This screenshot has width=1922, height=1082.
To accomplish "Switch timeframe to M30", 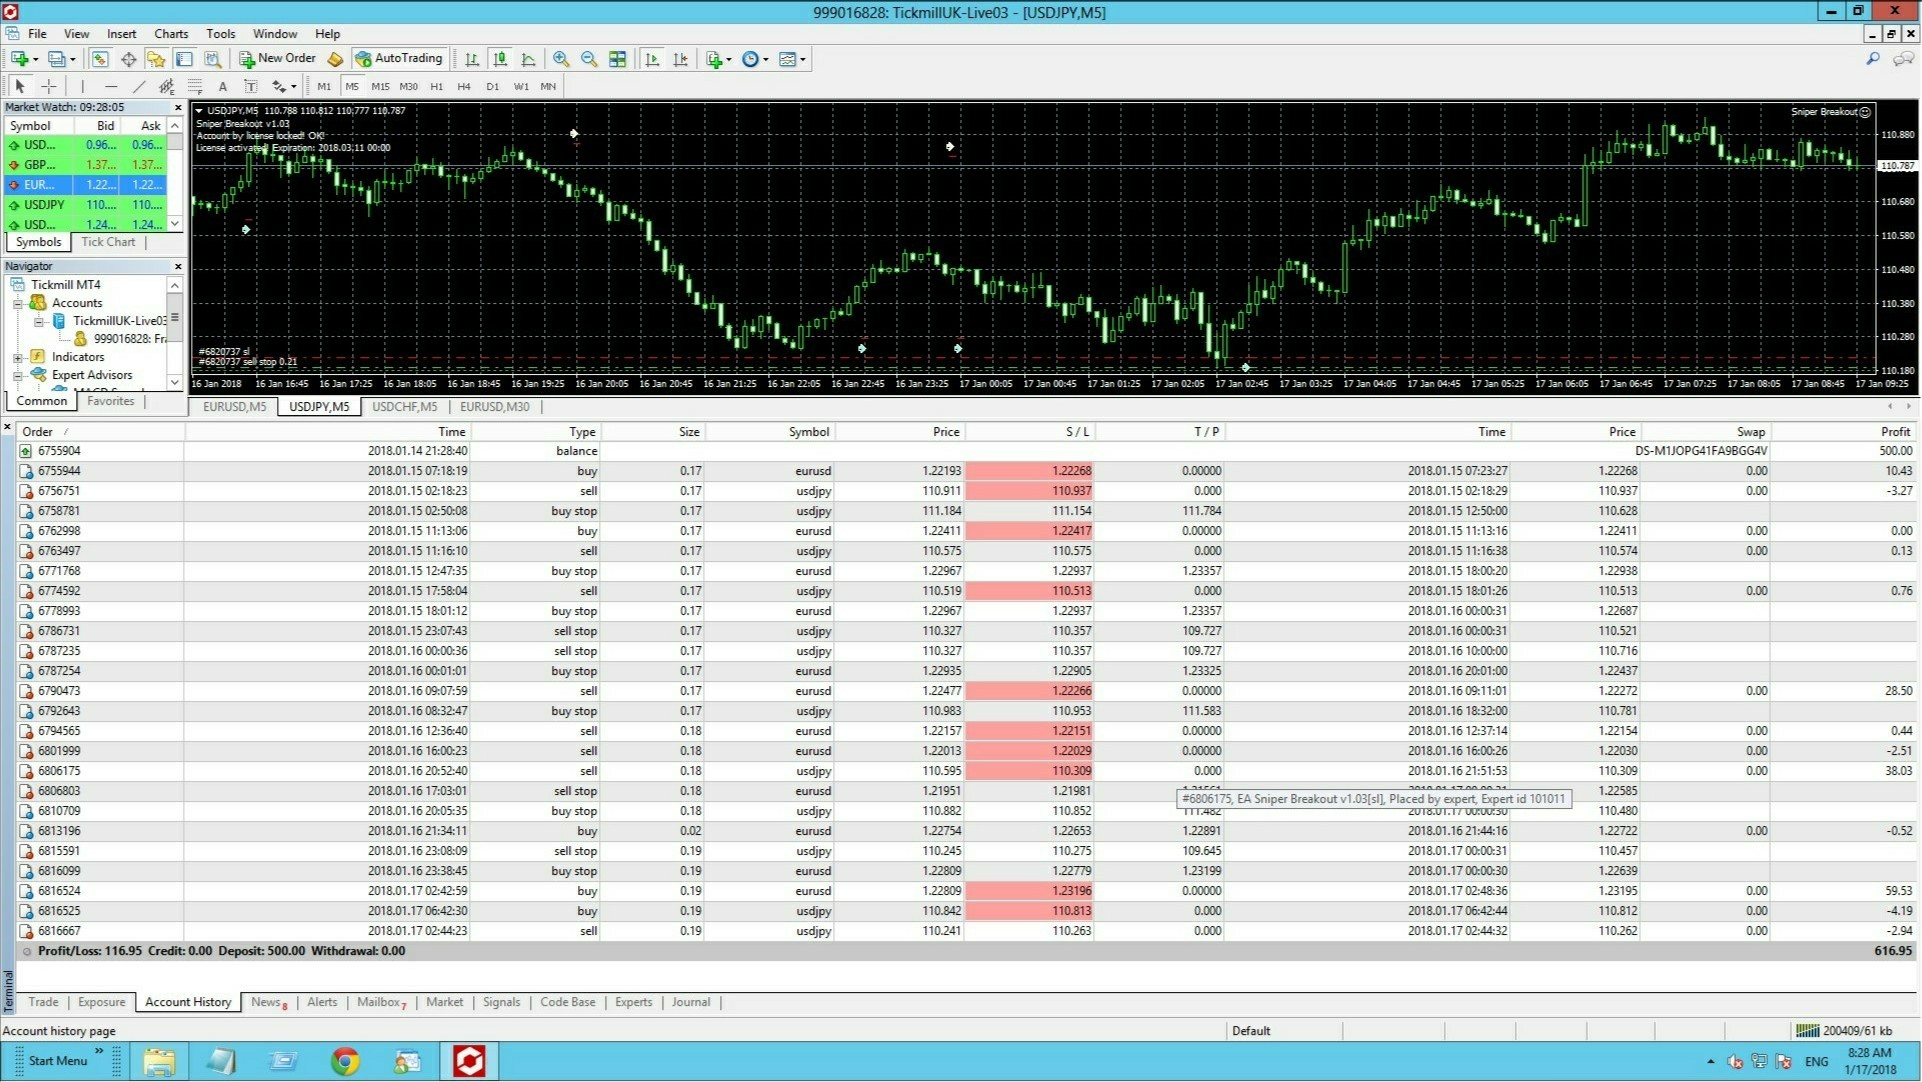I will pyautogui.click(x=408, y=87).
